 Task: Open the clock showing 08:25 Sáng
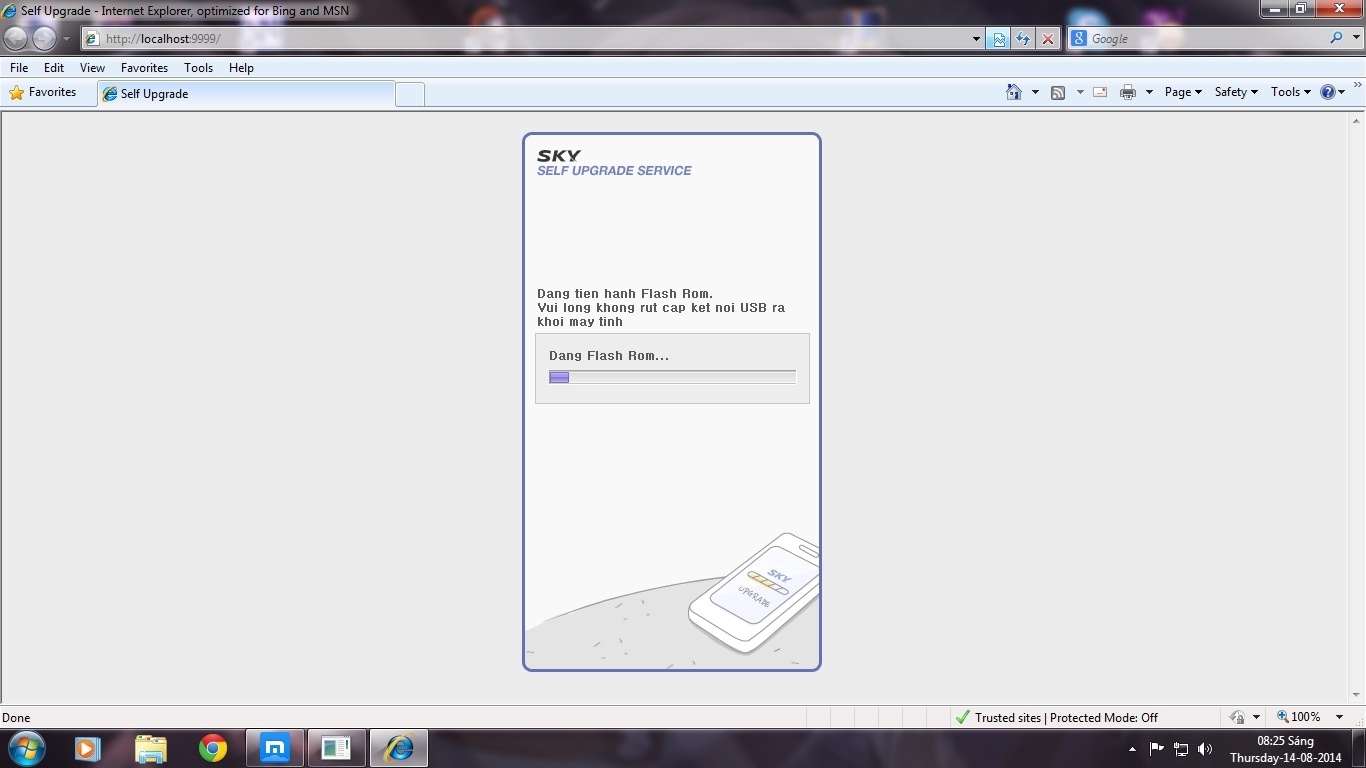click(1285, 749)
